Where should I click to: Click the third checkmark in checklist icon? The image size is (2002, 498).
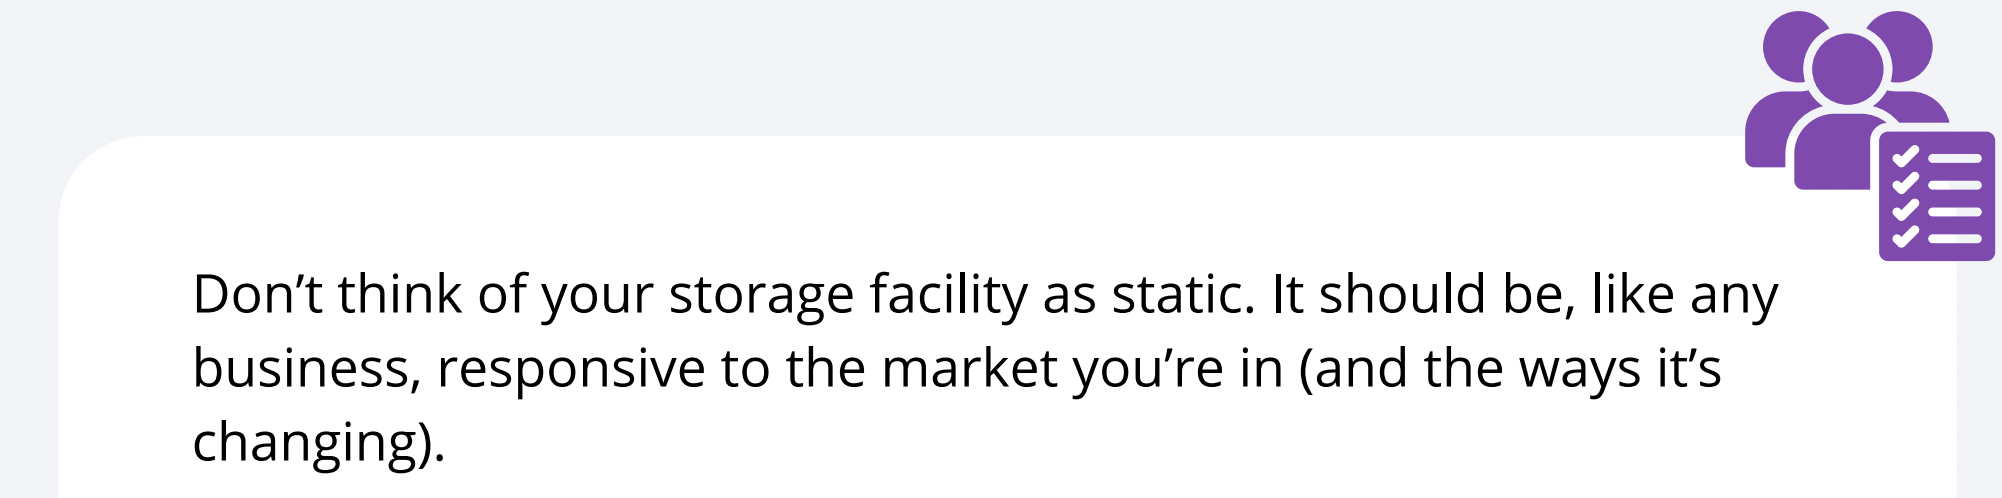1905,211
